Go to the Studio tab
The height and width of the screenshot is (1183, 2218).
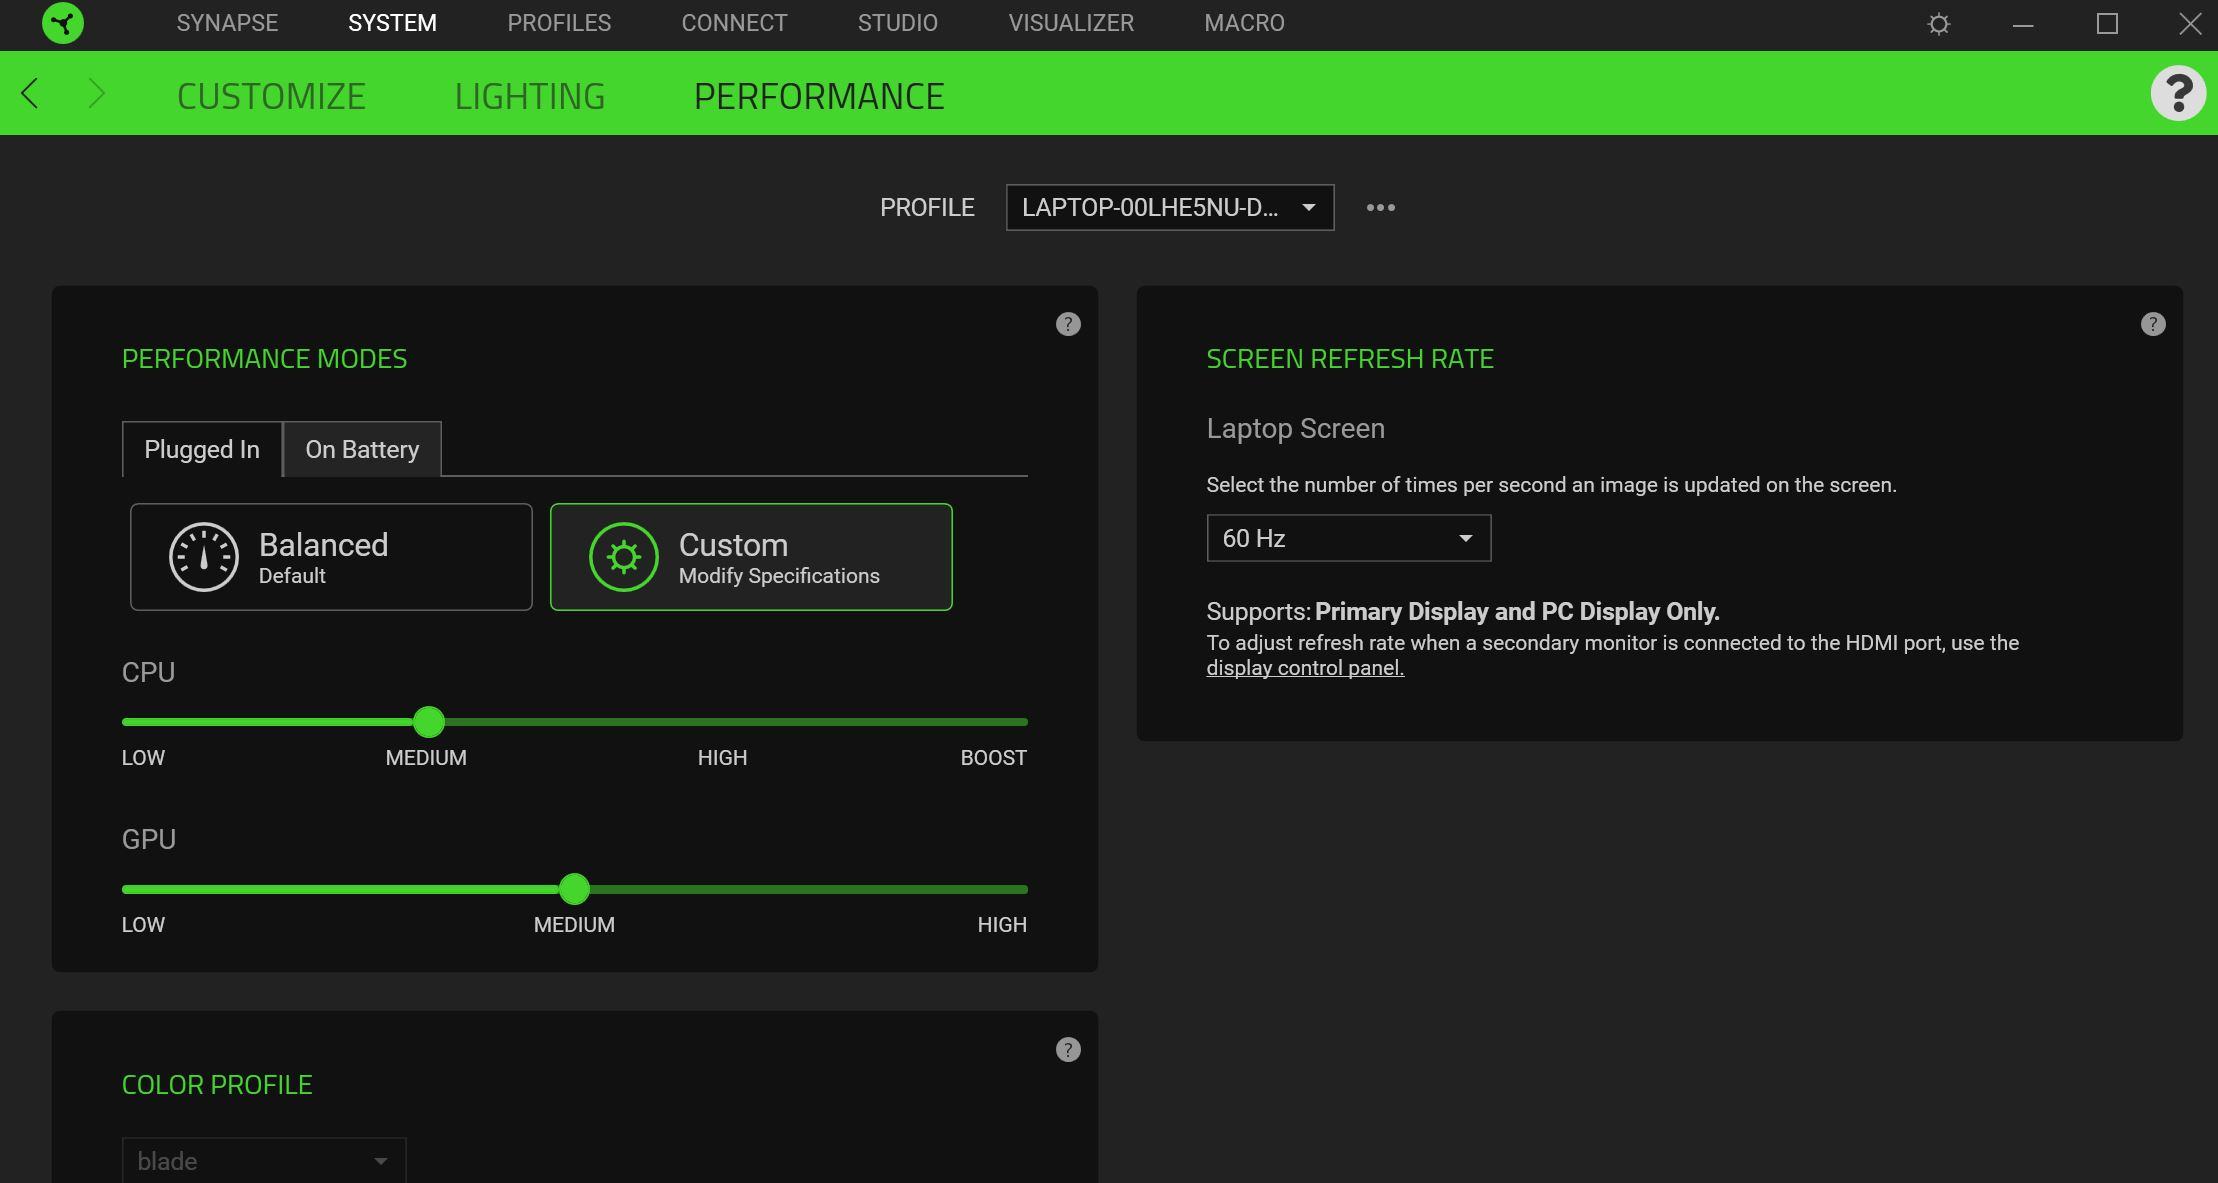pos(897,23)
